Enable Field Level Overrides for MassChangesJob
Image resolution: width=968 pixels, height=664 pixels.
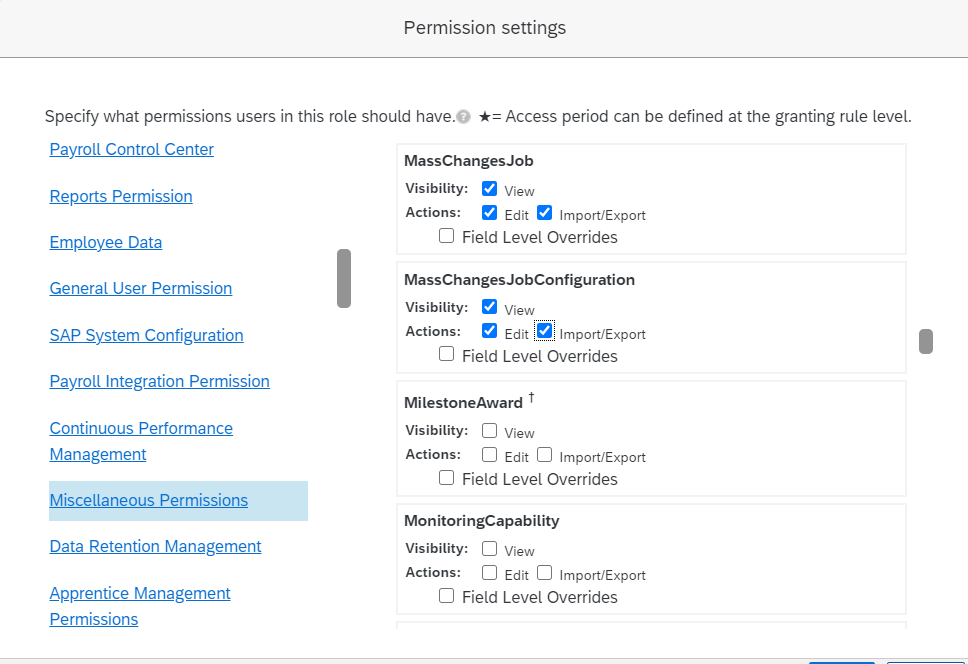coord(446,236)
